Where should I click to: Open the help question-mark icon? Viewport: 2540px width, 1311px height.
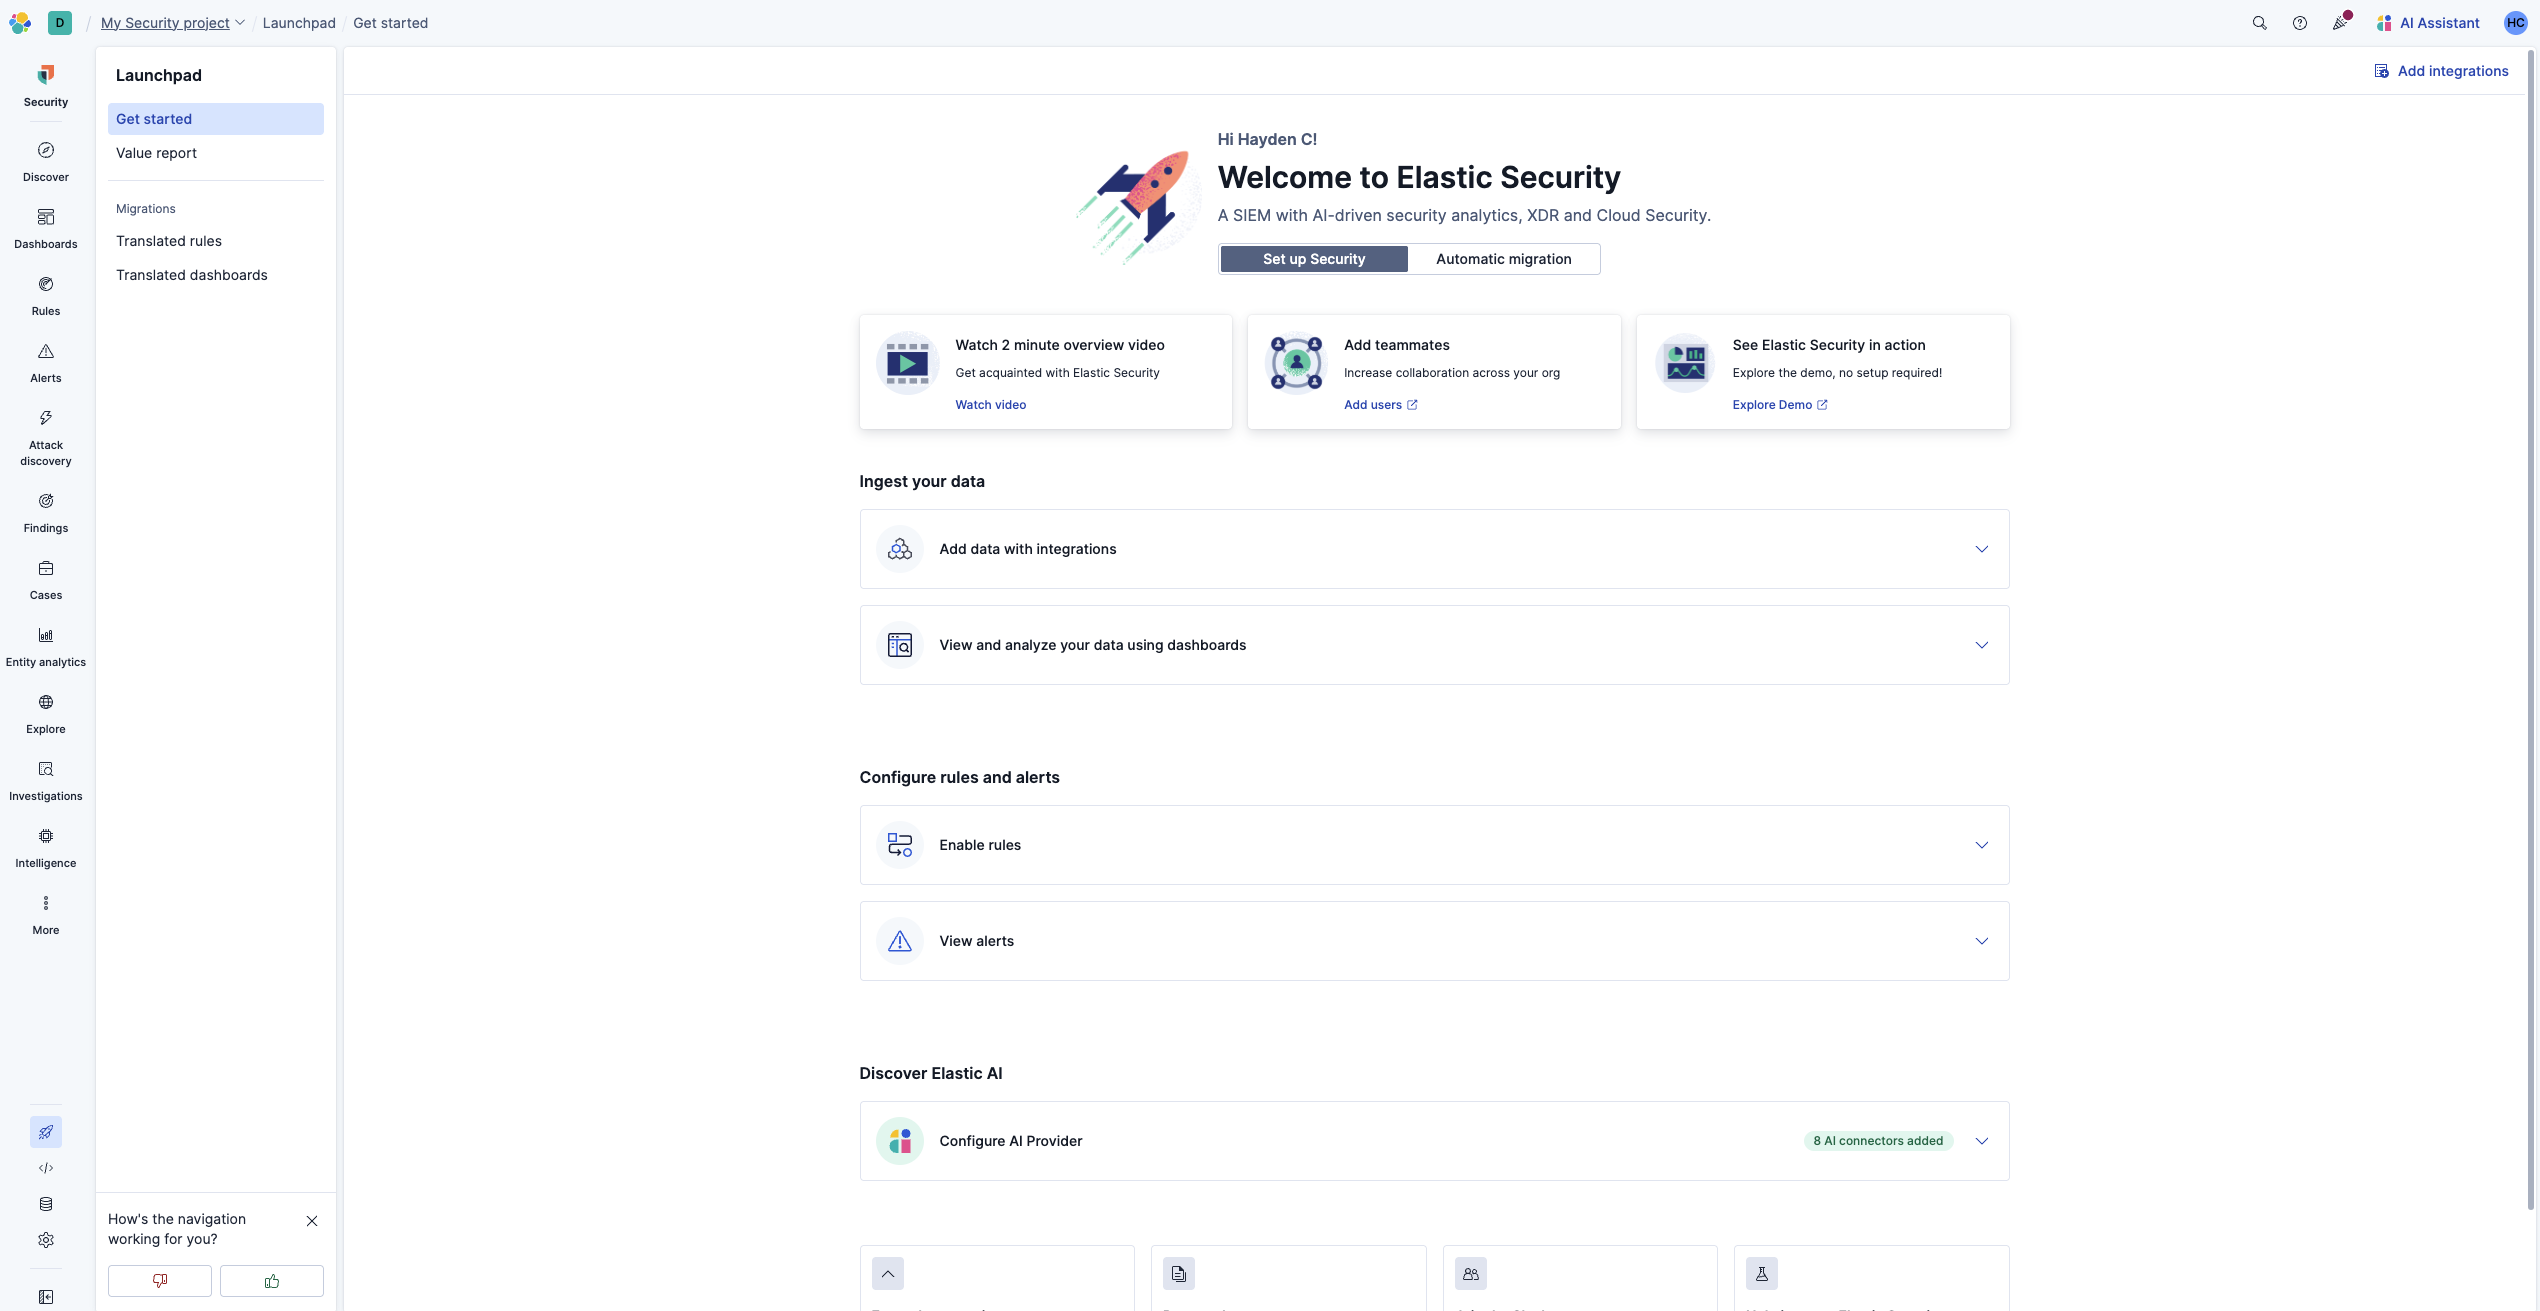click(x=2300, y=23)
